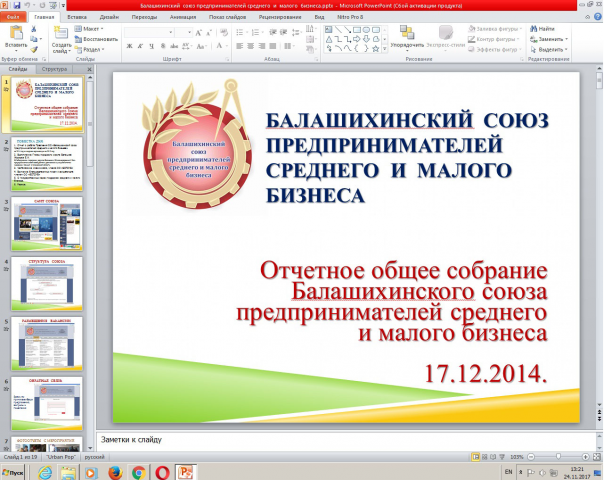Viewport: 604px width, 480px height.
Task: Switch to the Outline (Структура) pane tab
Action: [54, 69]
